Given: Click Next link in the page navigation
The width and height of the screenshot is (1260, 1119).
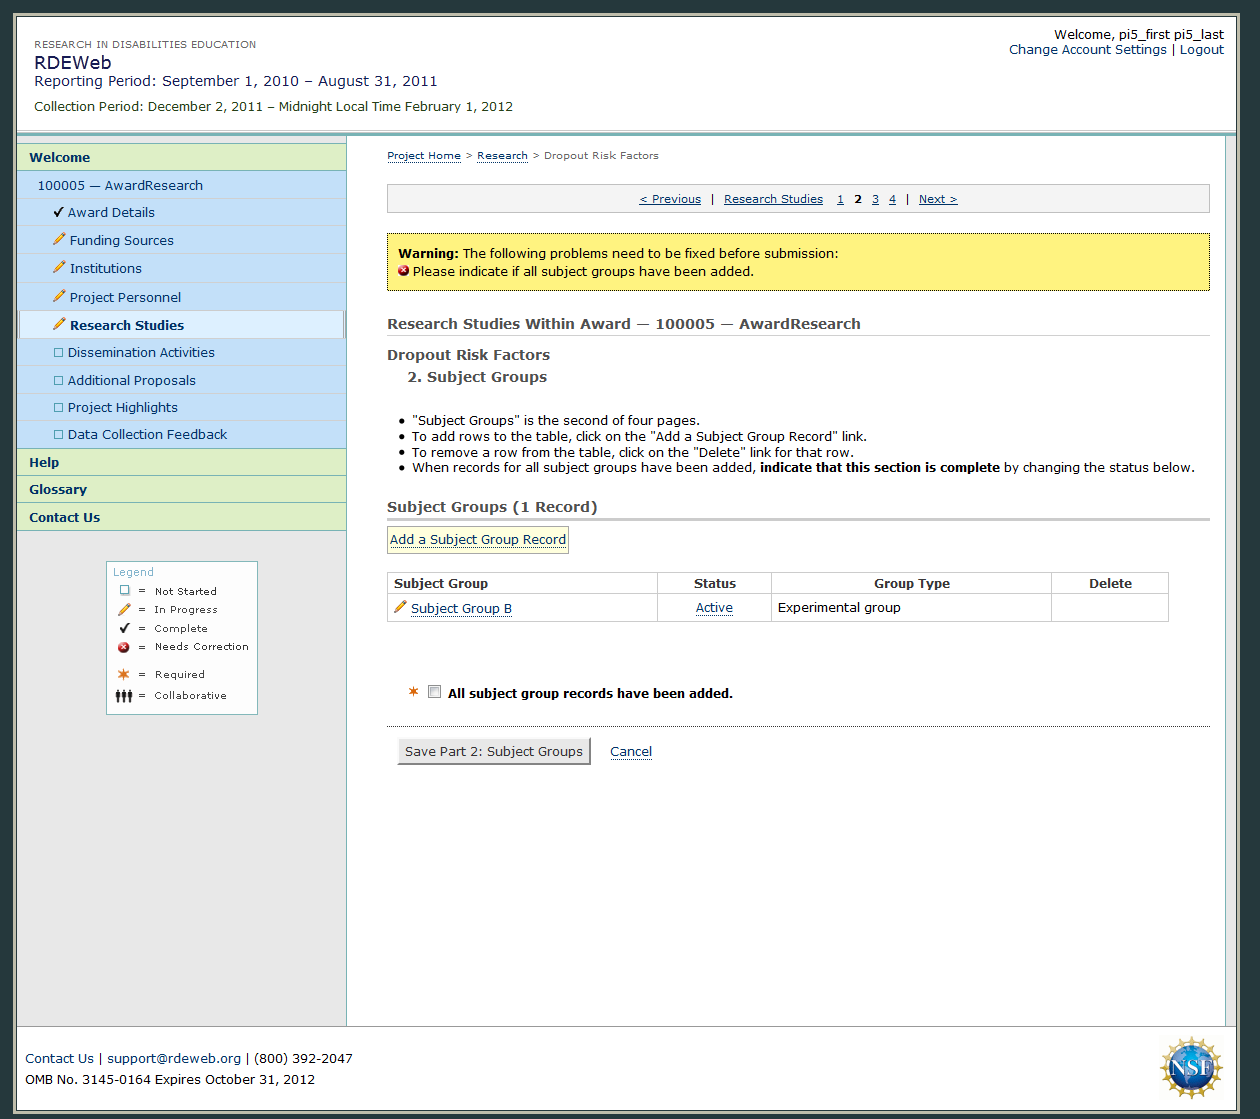Looking at the screenshot, I should coord(937,199).
